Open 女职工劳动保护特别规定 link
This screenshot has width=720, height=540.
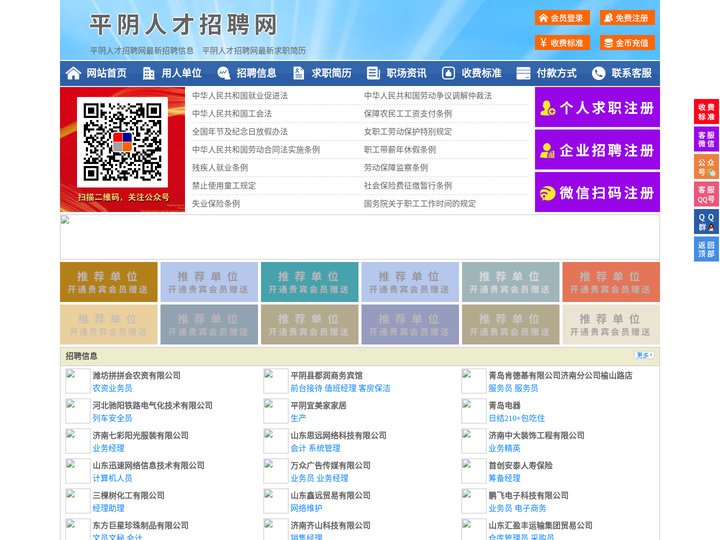point(408,131)
